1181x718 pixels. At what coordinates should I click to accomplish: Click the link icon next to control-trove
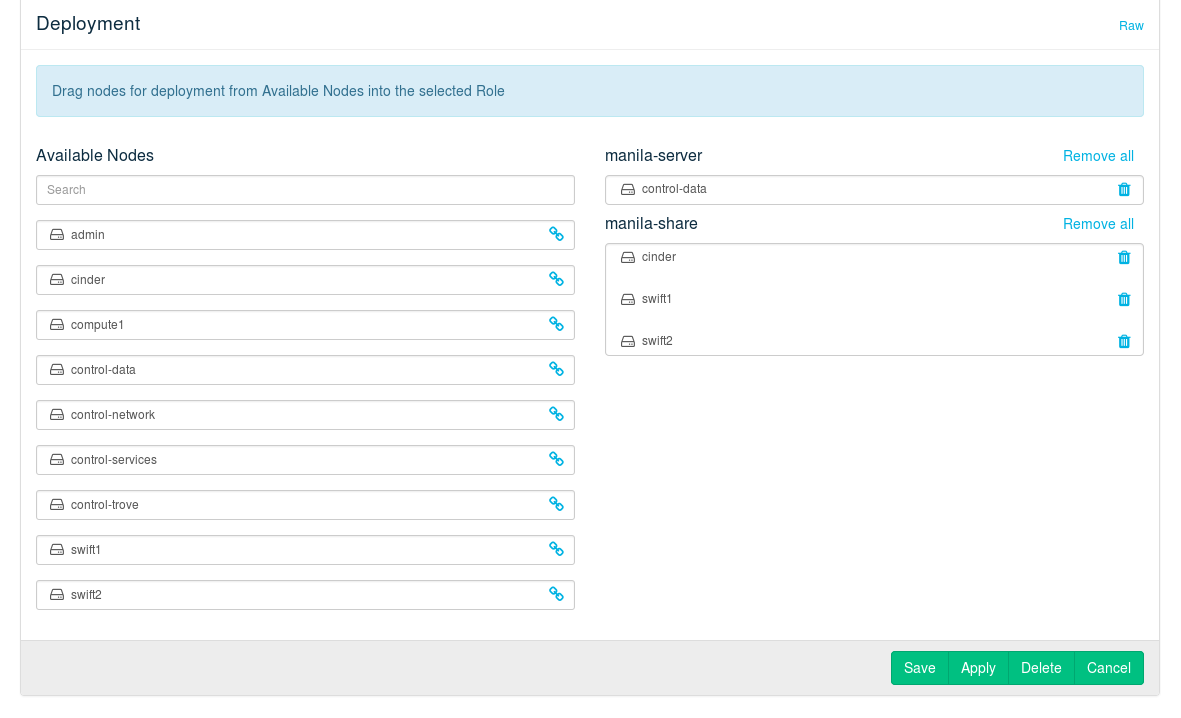(556, 504)
